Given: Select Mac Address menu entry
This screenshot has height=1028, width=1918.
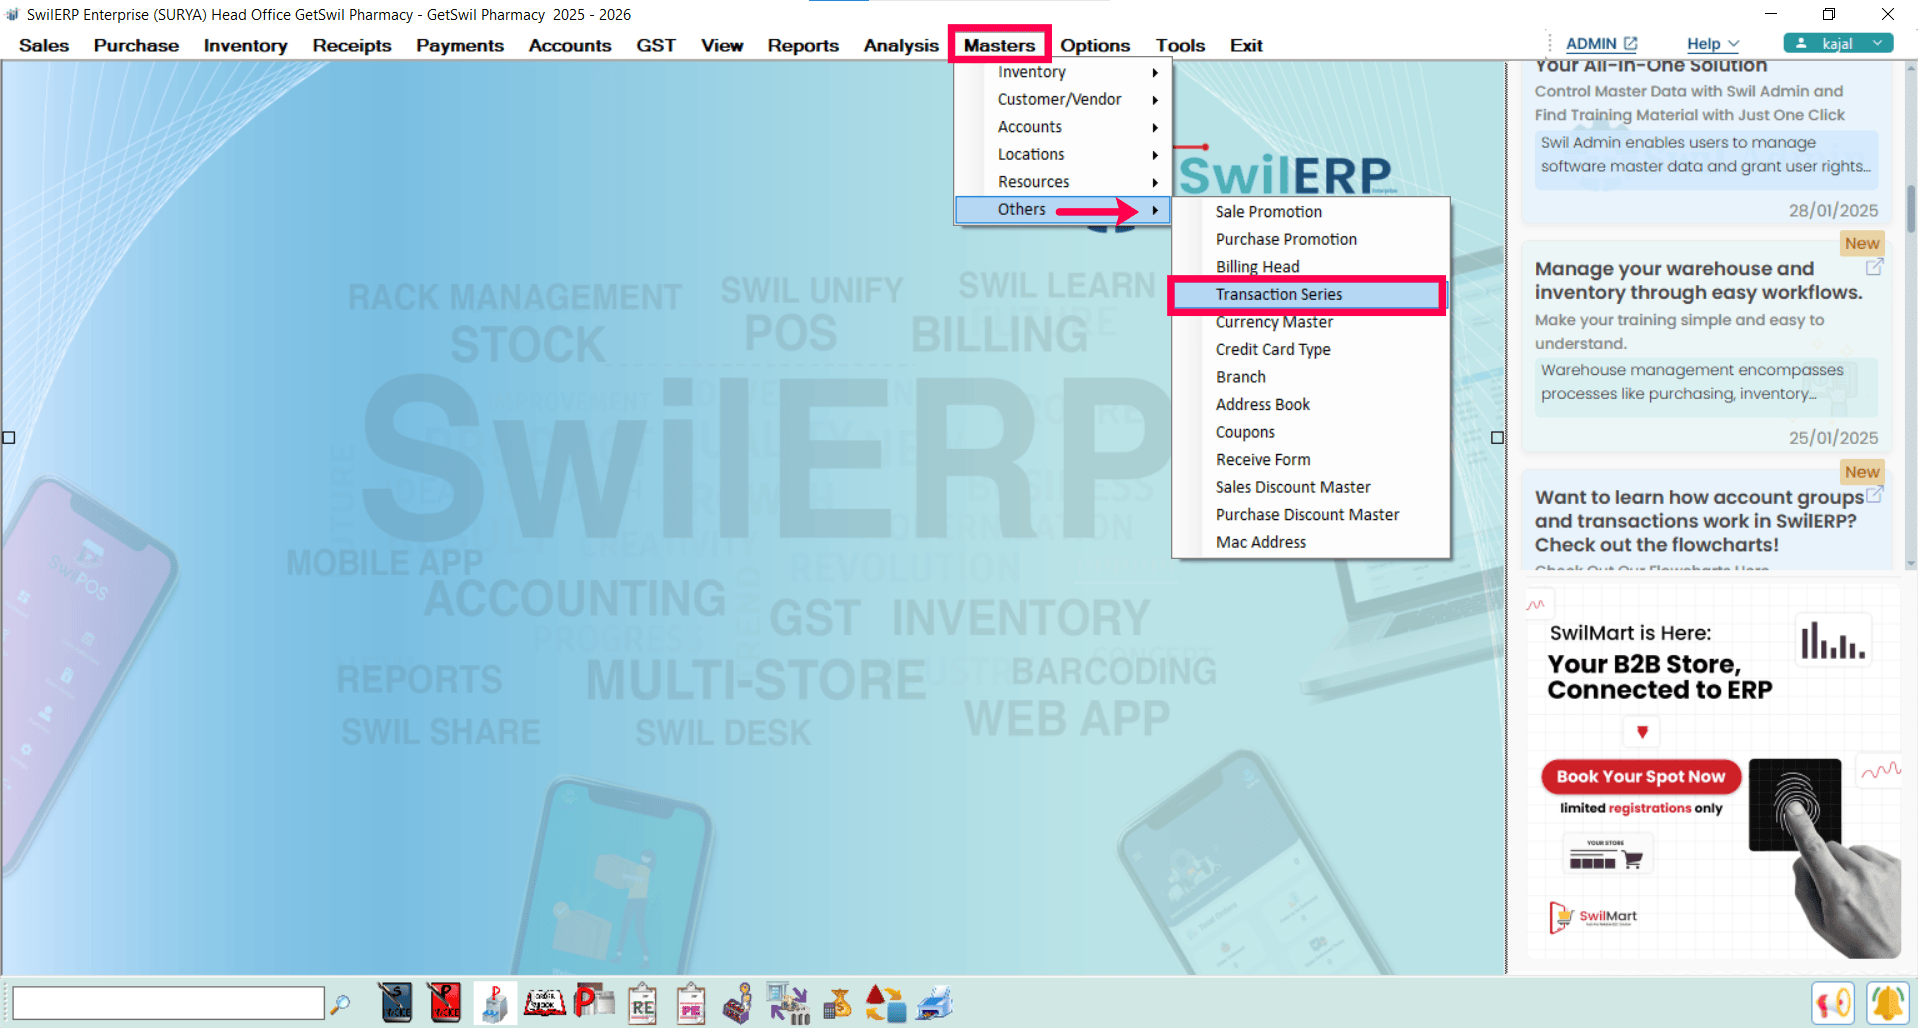Looking at the screenshot, I should [1311, 542].
